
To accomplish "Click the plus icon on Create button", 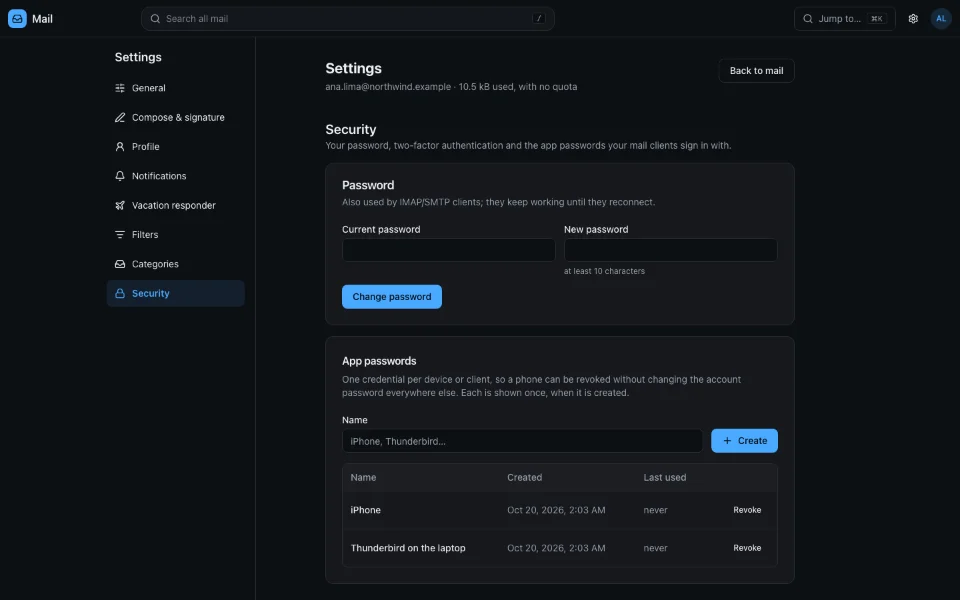I will 727,441.
